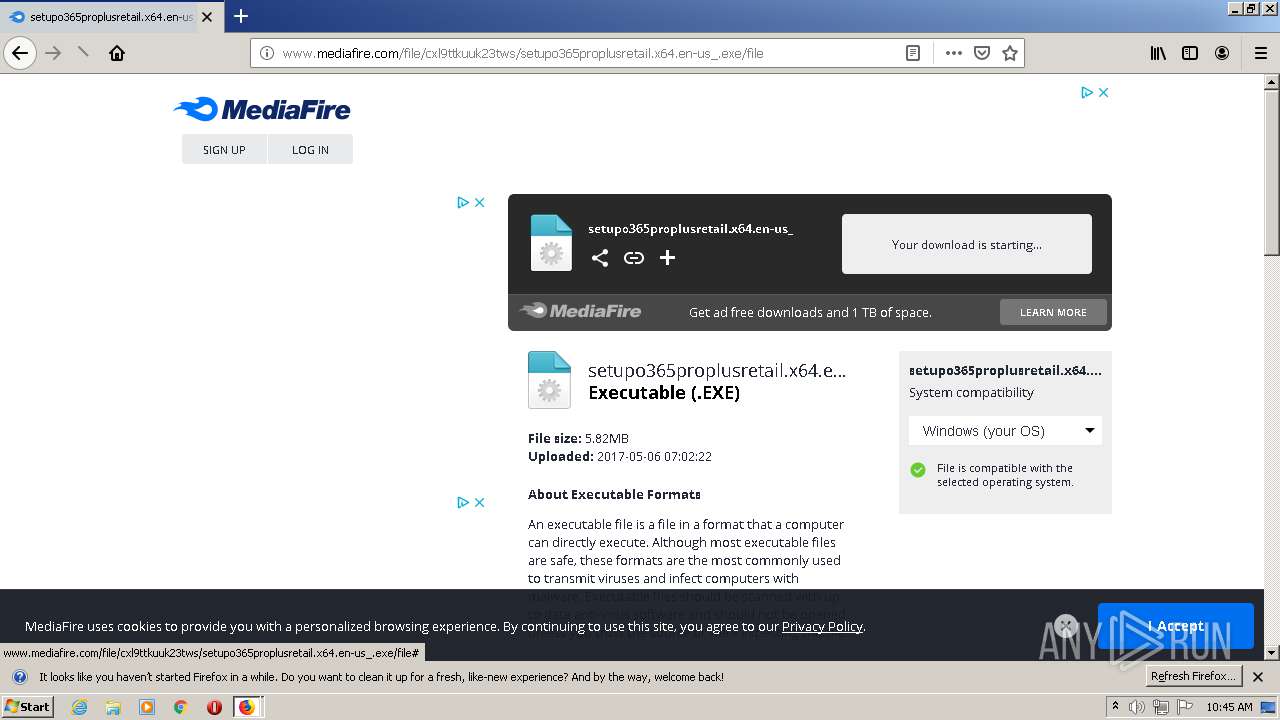Launch Google Chrome from the taskbar
1280x720 pixels.
180,707
